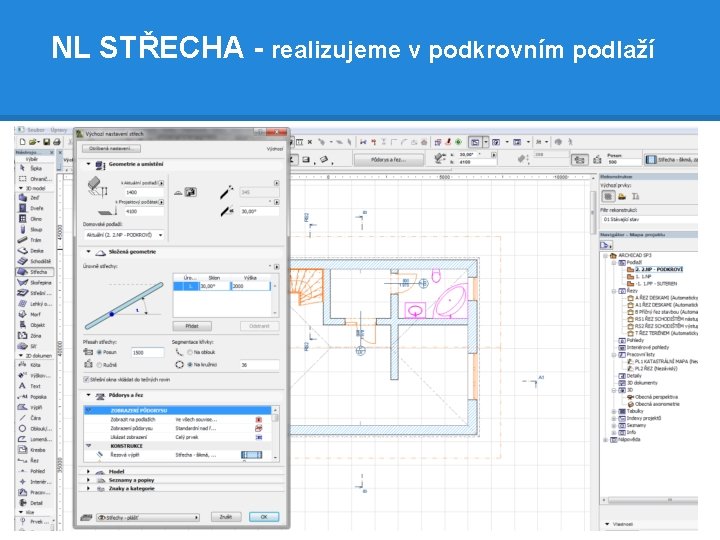Expand Seznamy a popisy section
Screen dimensions: 720x540
pyautogui.click(x=89, y=480)
